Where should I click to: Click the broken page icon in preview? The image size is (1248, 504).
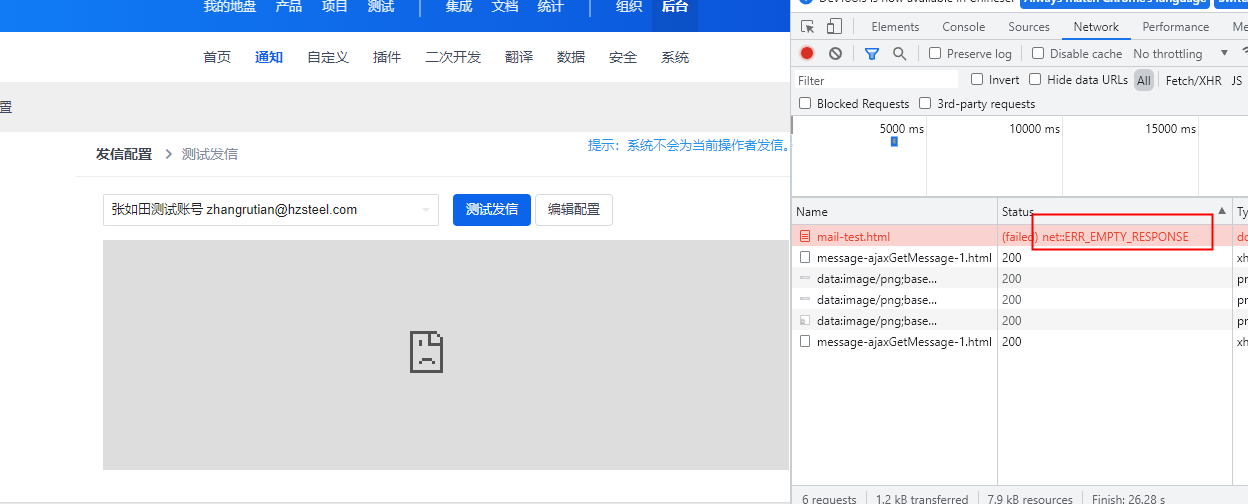click(426, 353)
